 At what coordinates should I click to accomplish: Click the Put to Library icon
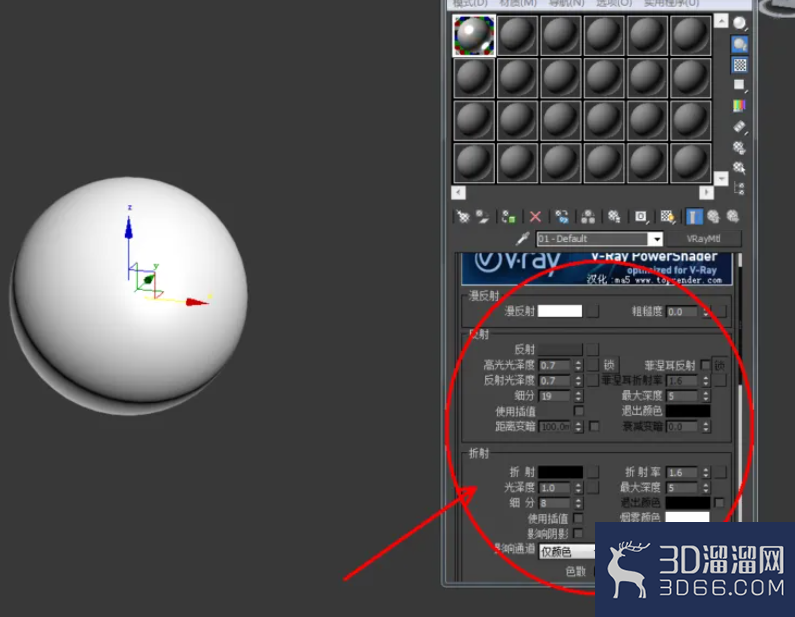tap(615, 217)
